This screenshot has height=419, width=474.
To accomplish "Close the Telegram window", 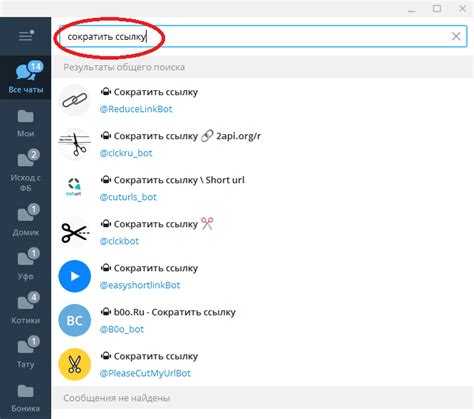I will [x=462, y=9].
